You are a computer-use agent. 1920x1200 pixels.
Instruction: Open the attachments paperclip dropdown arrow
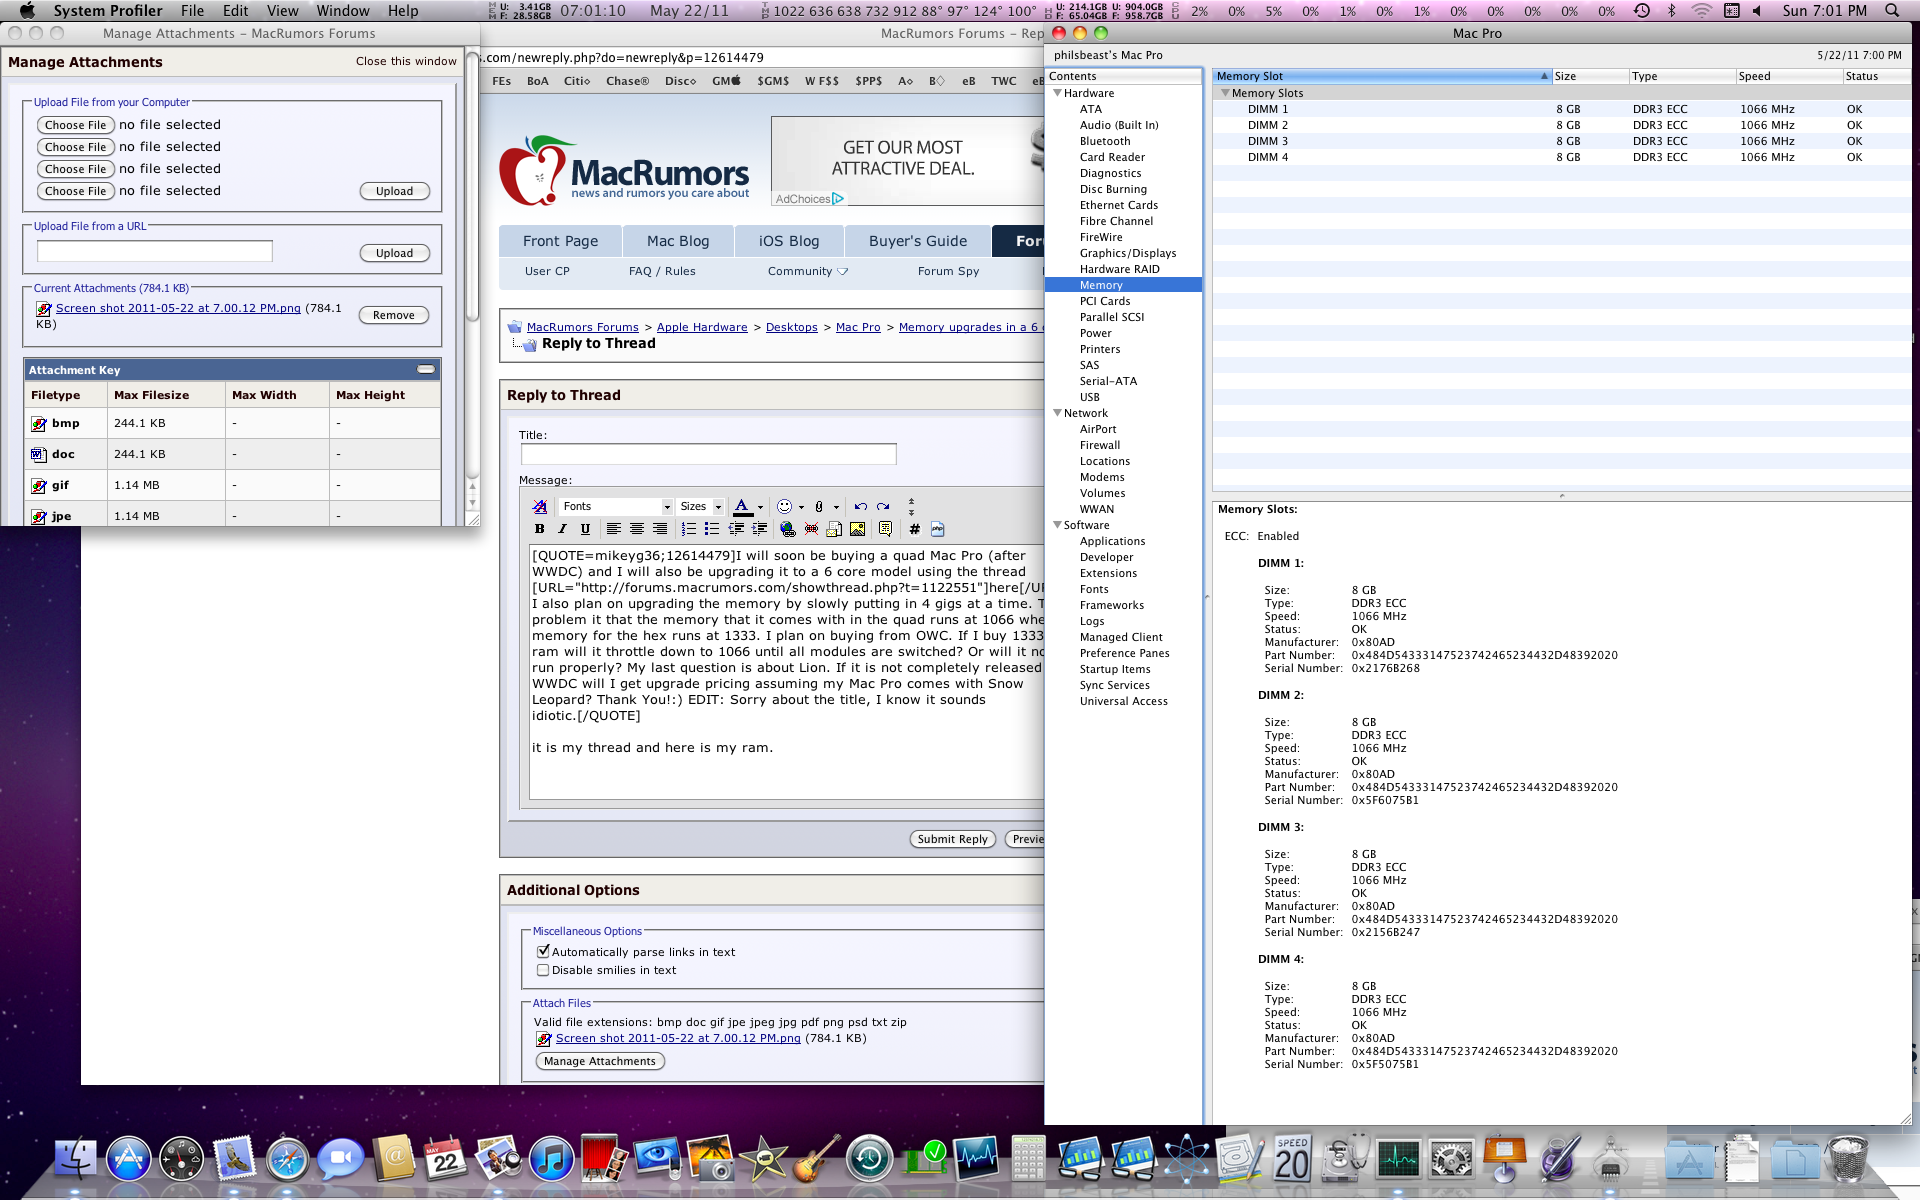(x=836, y=507)
